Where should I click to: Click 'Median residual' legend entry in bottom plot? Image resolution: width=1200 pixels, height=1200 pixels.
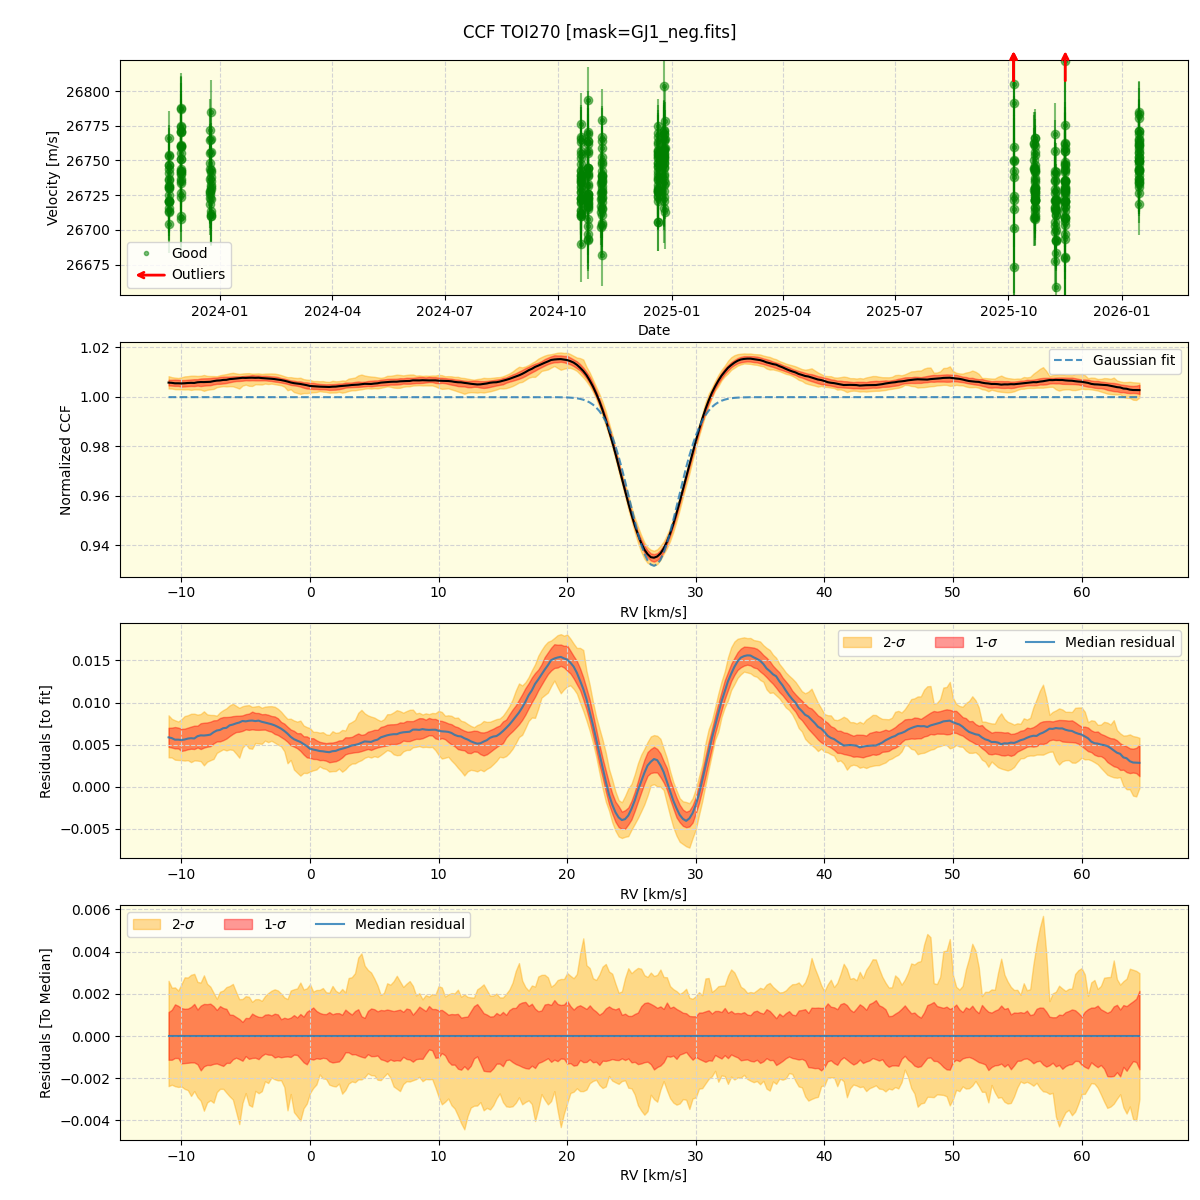coord(391,924)
